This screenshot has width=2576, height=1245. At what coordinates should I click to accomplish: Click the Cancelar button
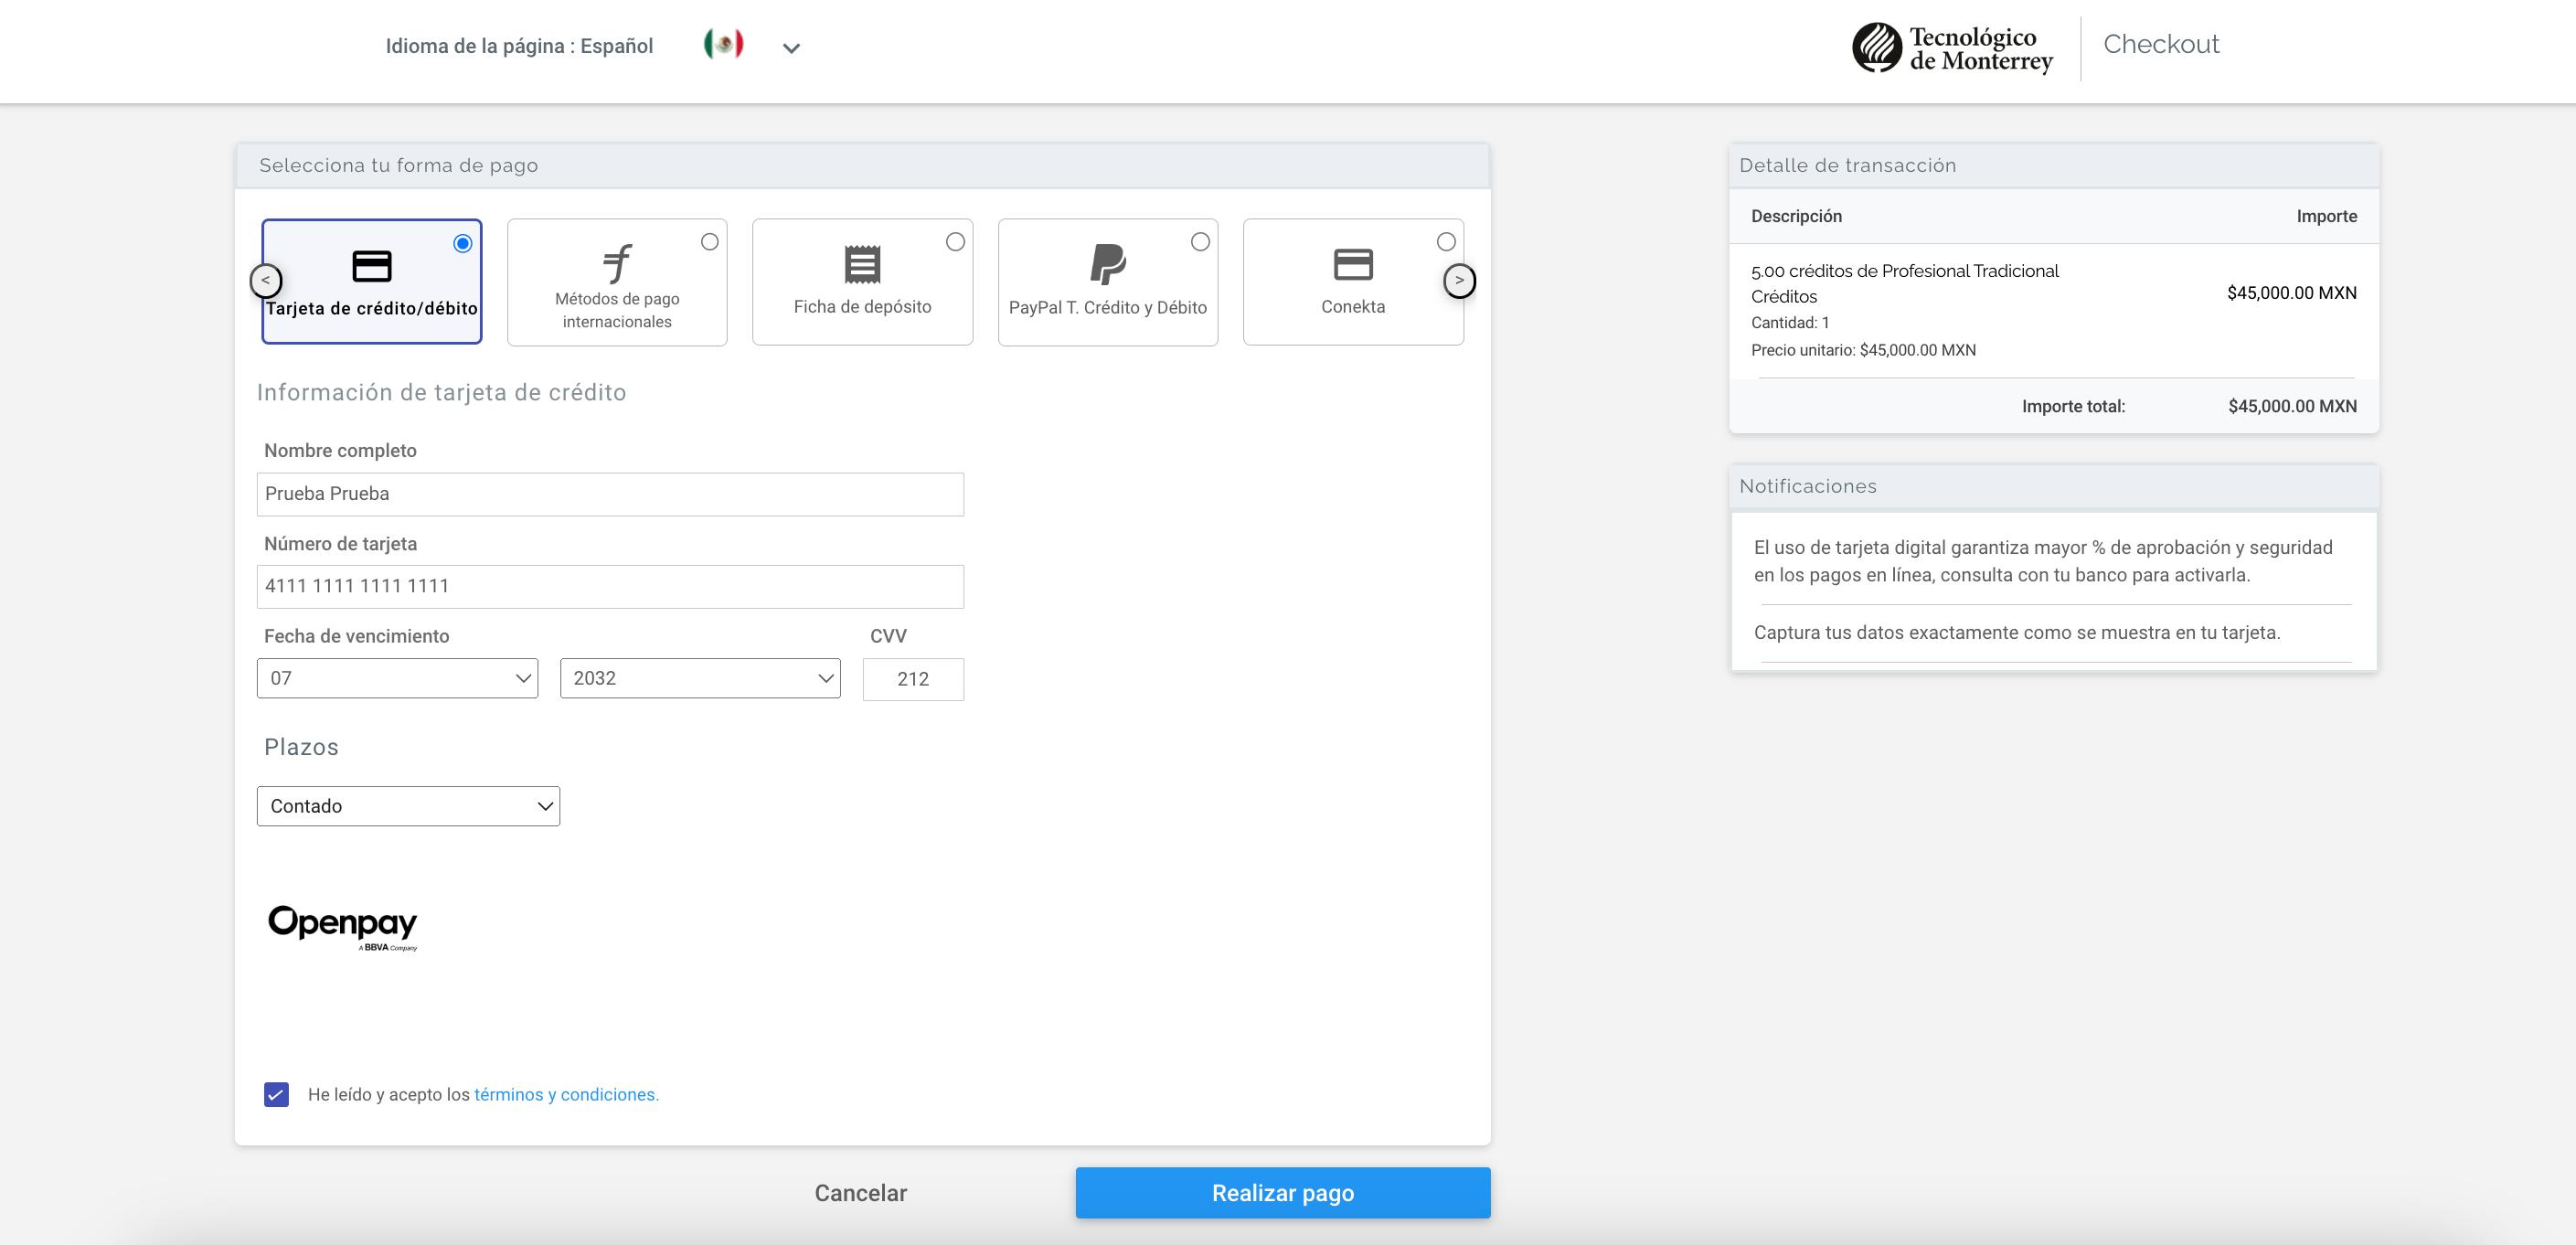tap(860, 1193)
